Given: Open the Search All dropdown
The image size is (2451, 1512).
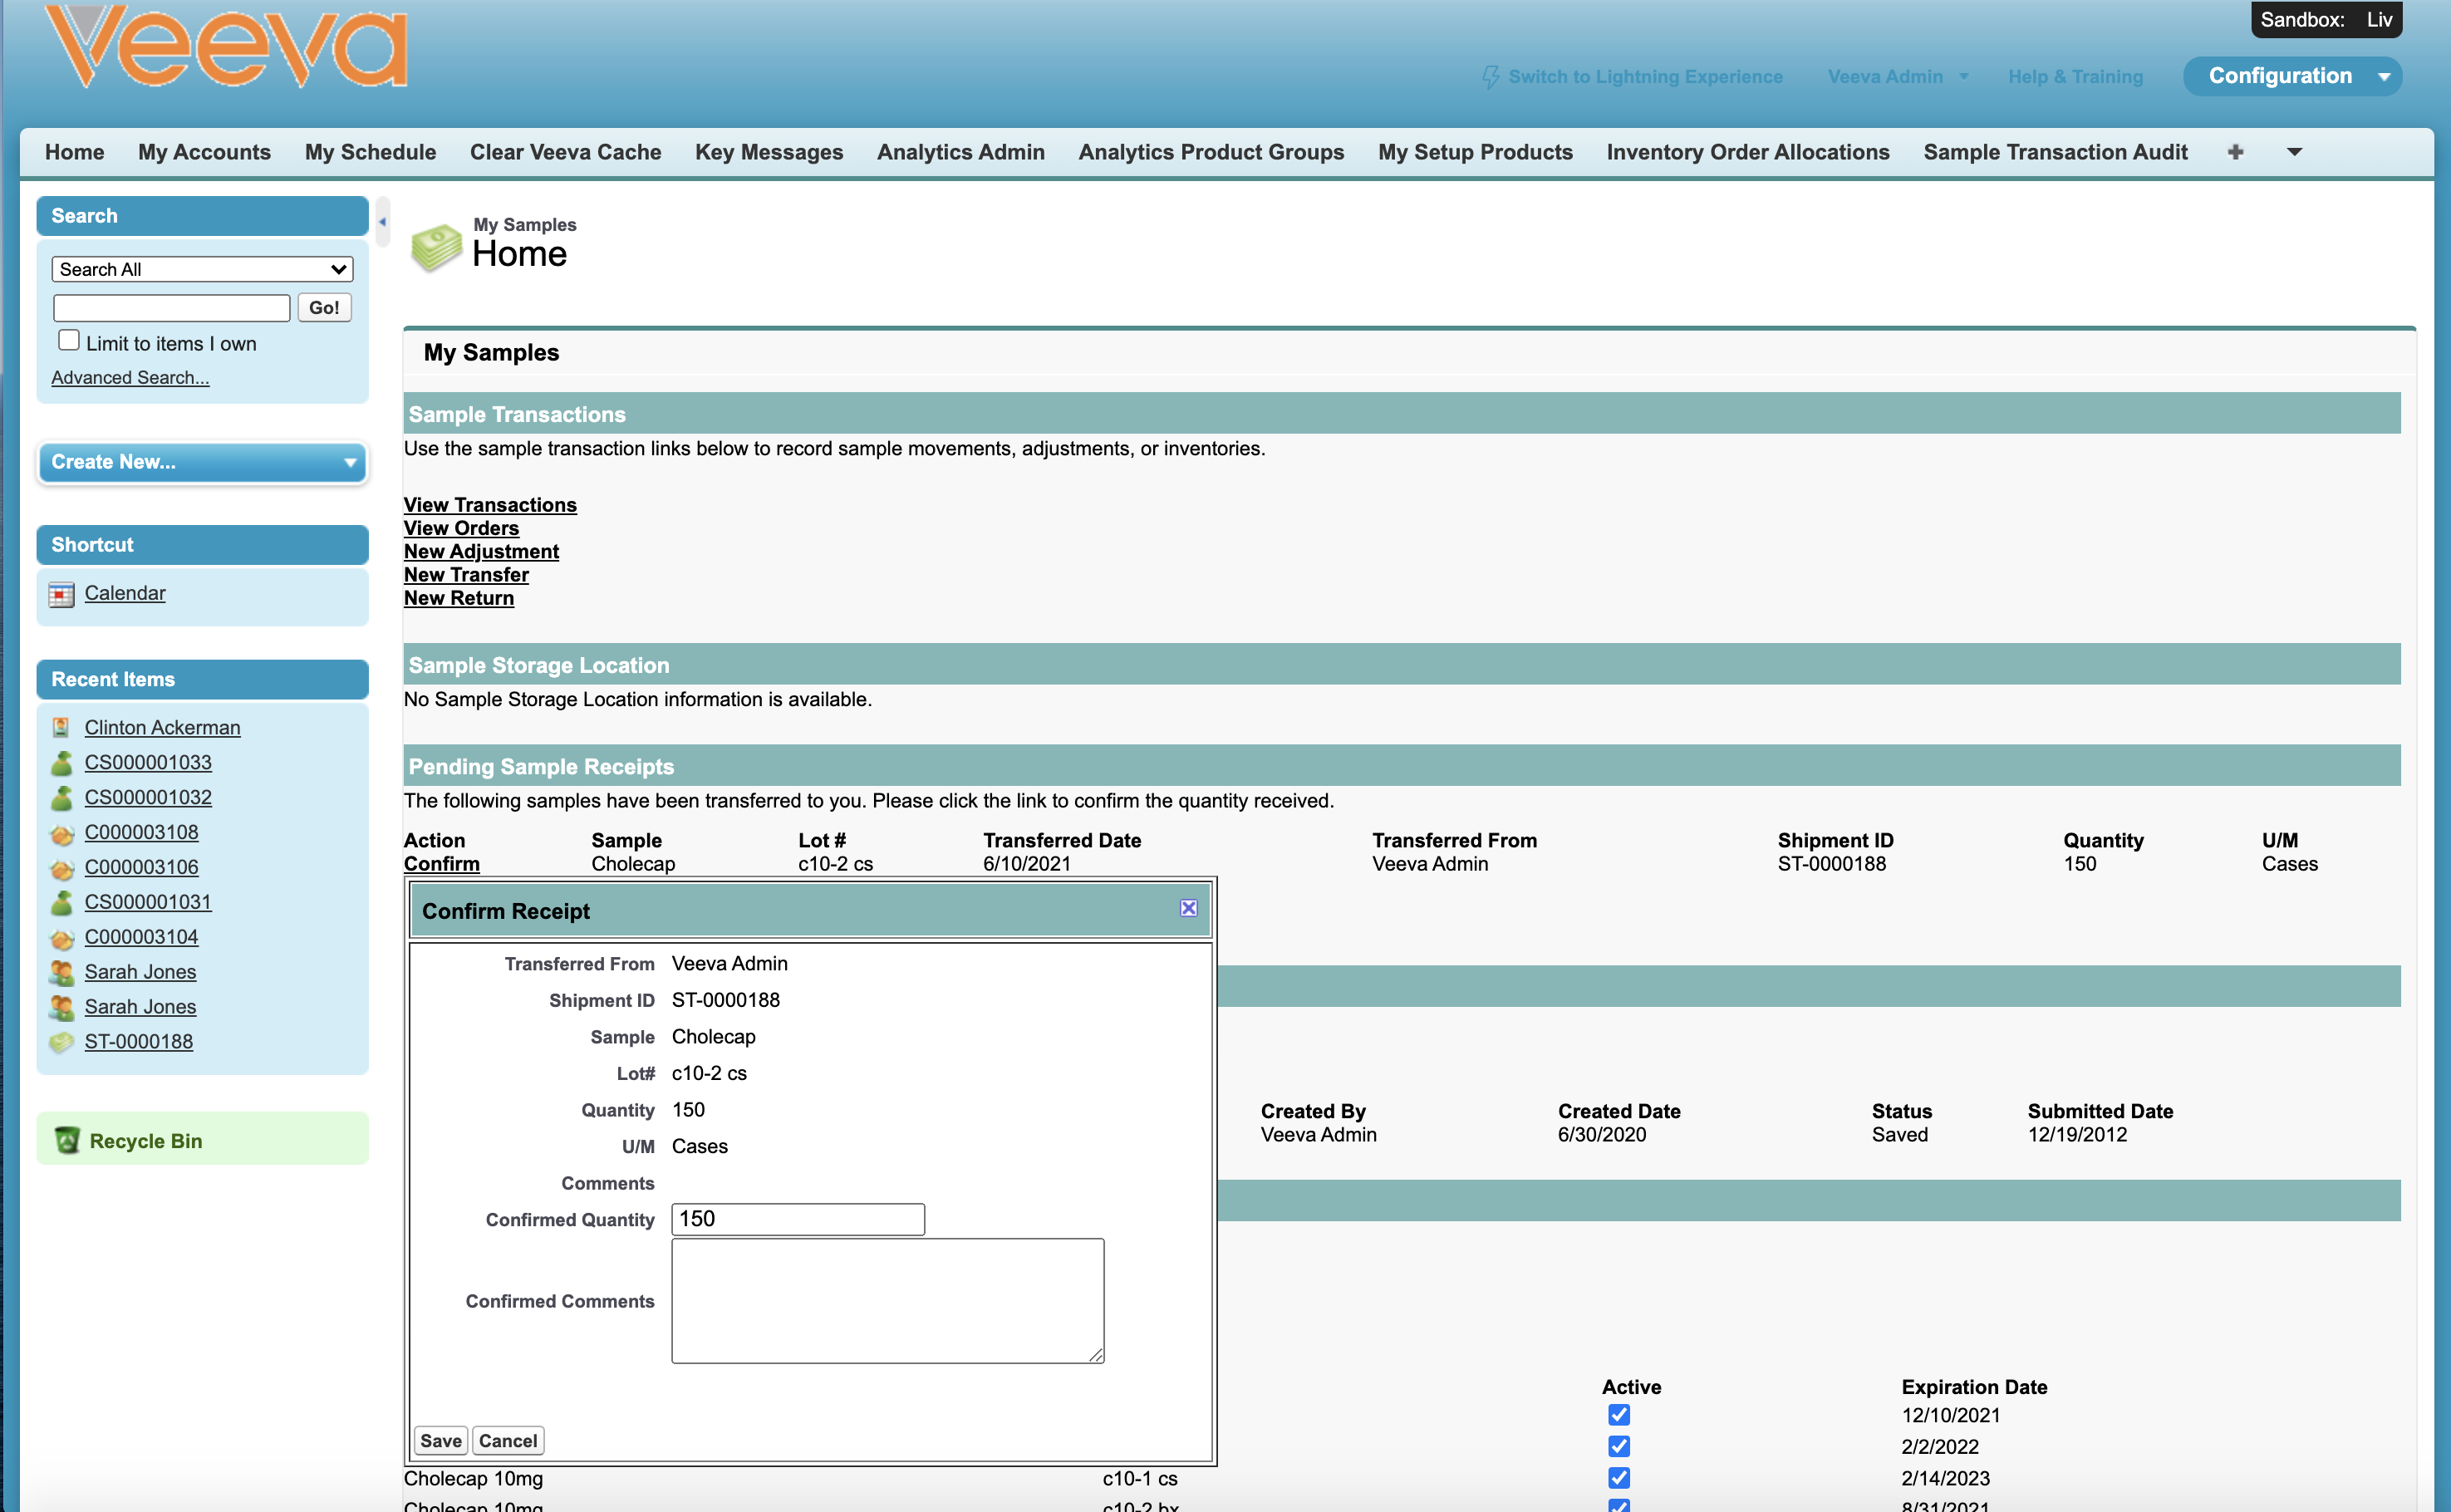Looking at the screenshot, I should [202, 269].
